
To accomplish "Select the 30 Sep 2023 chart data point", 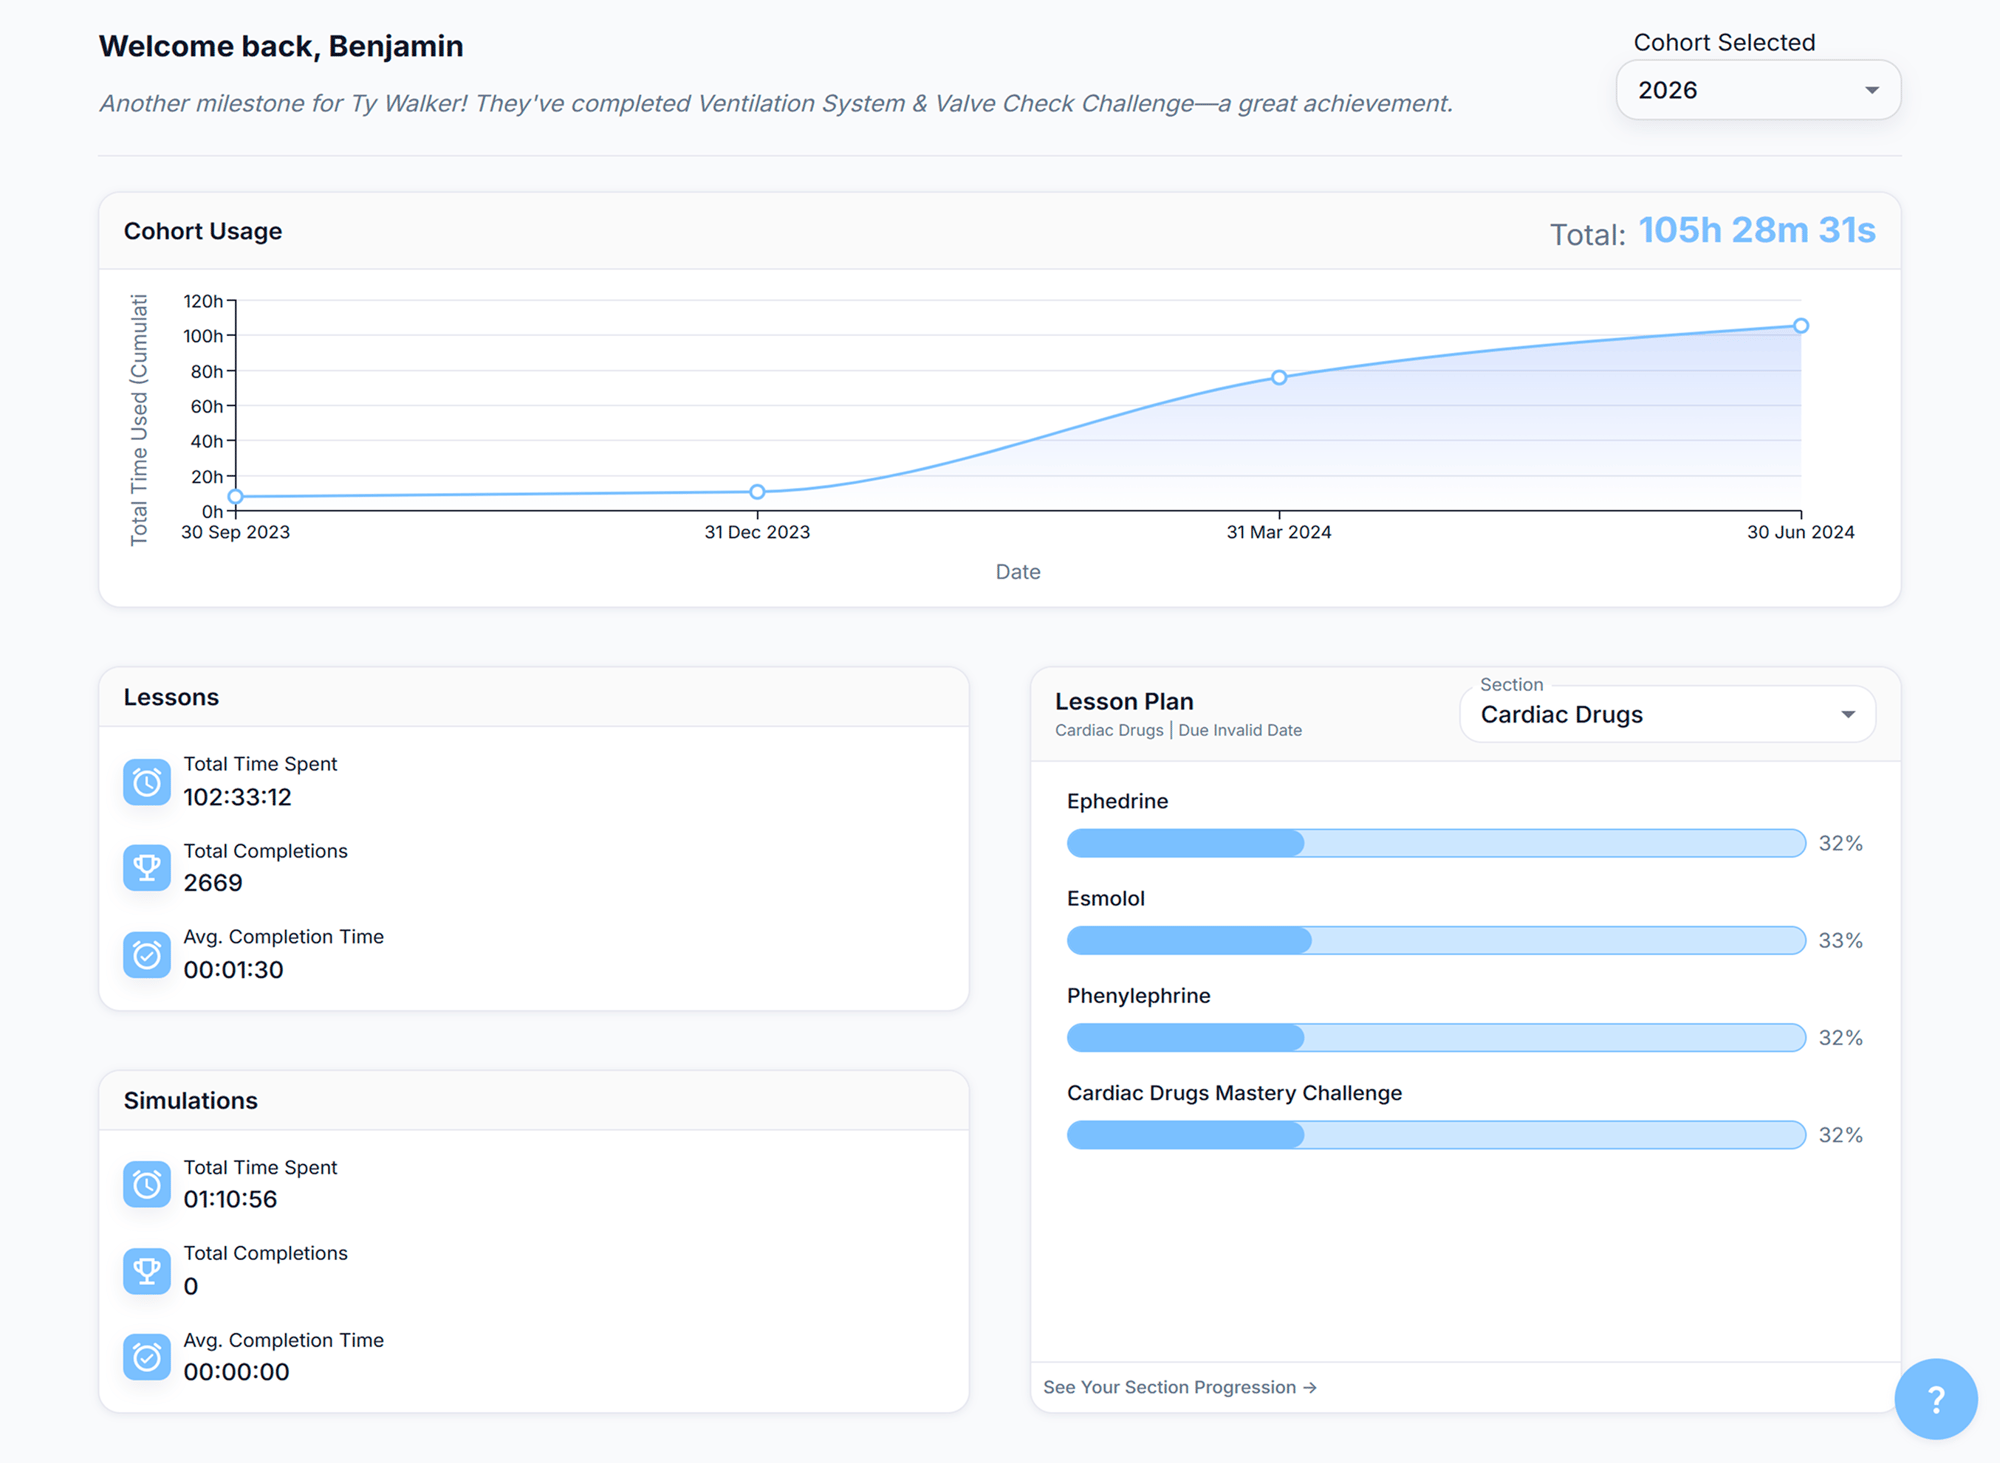I will [236, 496].
